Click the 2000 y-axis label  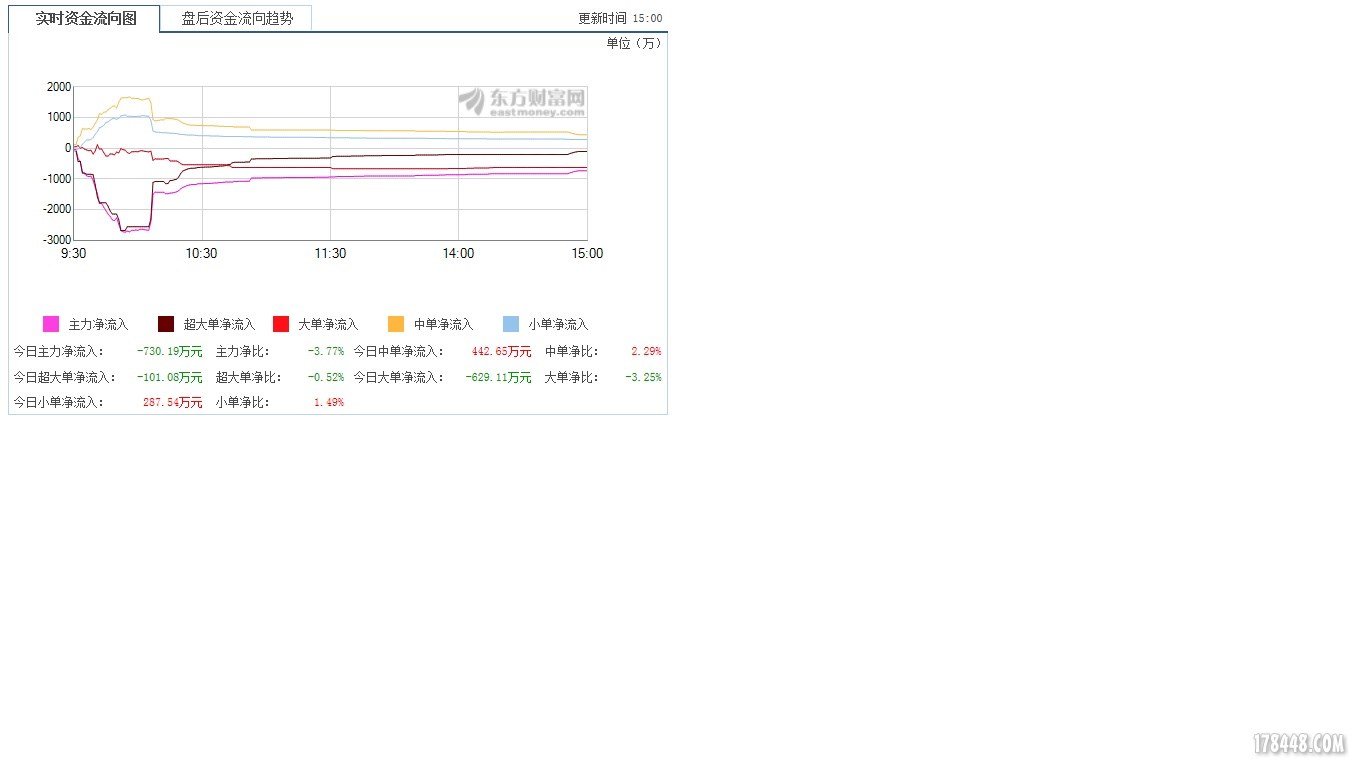coord(59,87)
